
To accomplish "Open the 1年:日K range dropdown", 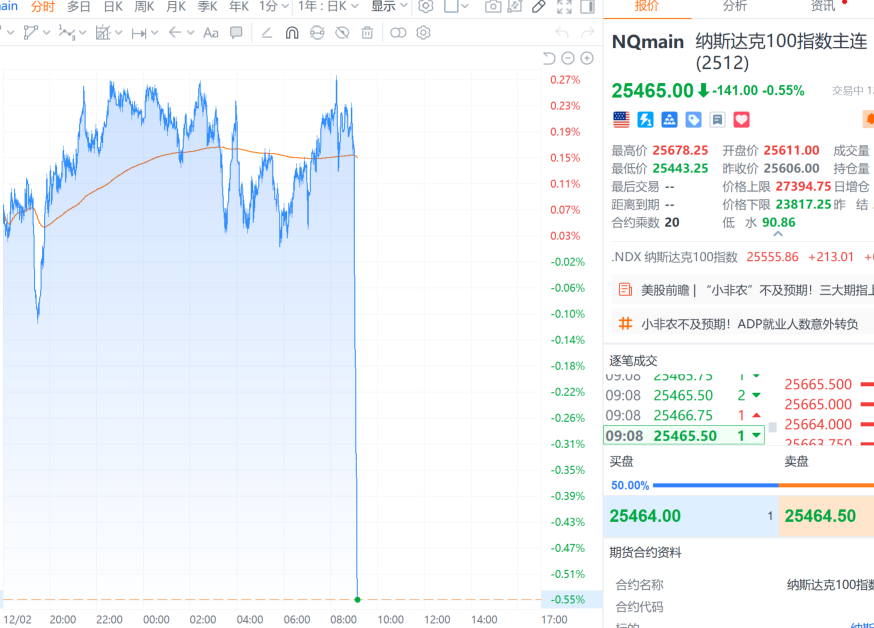I will (x=328, y=7).
